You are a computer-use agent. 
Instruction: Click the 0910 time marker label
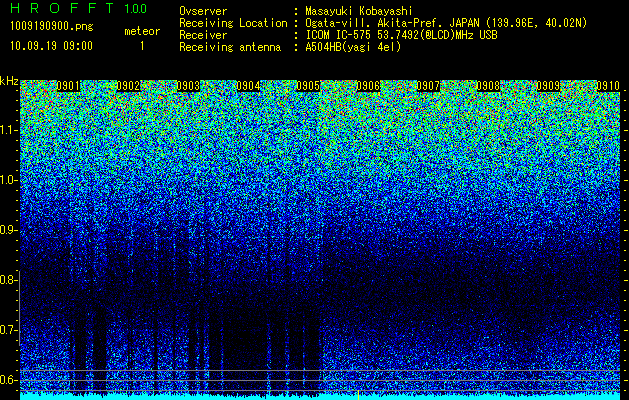pos(608,86)
